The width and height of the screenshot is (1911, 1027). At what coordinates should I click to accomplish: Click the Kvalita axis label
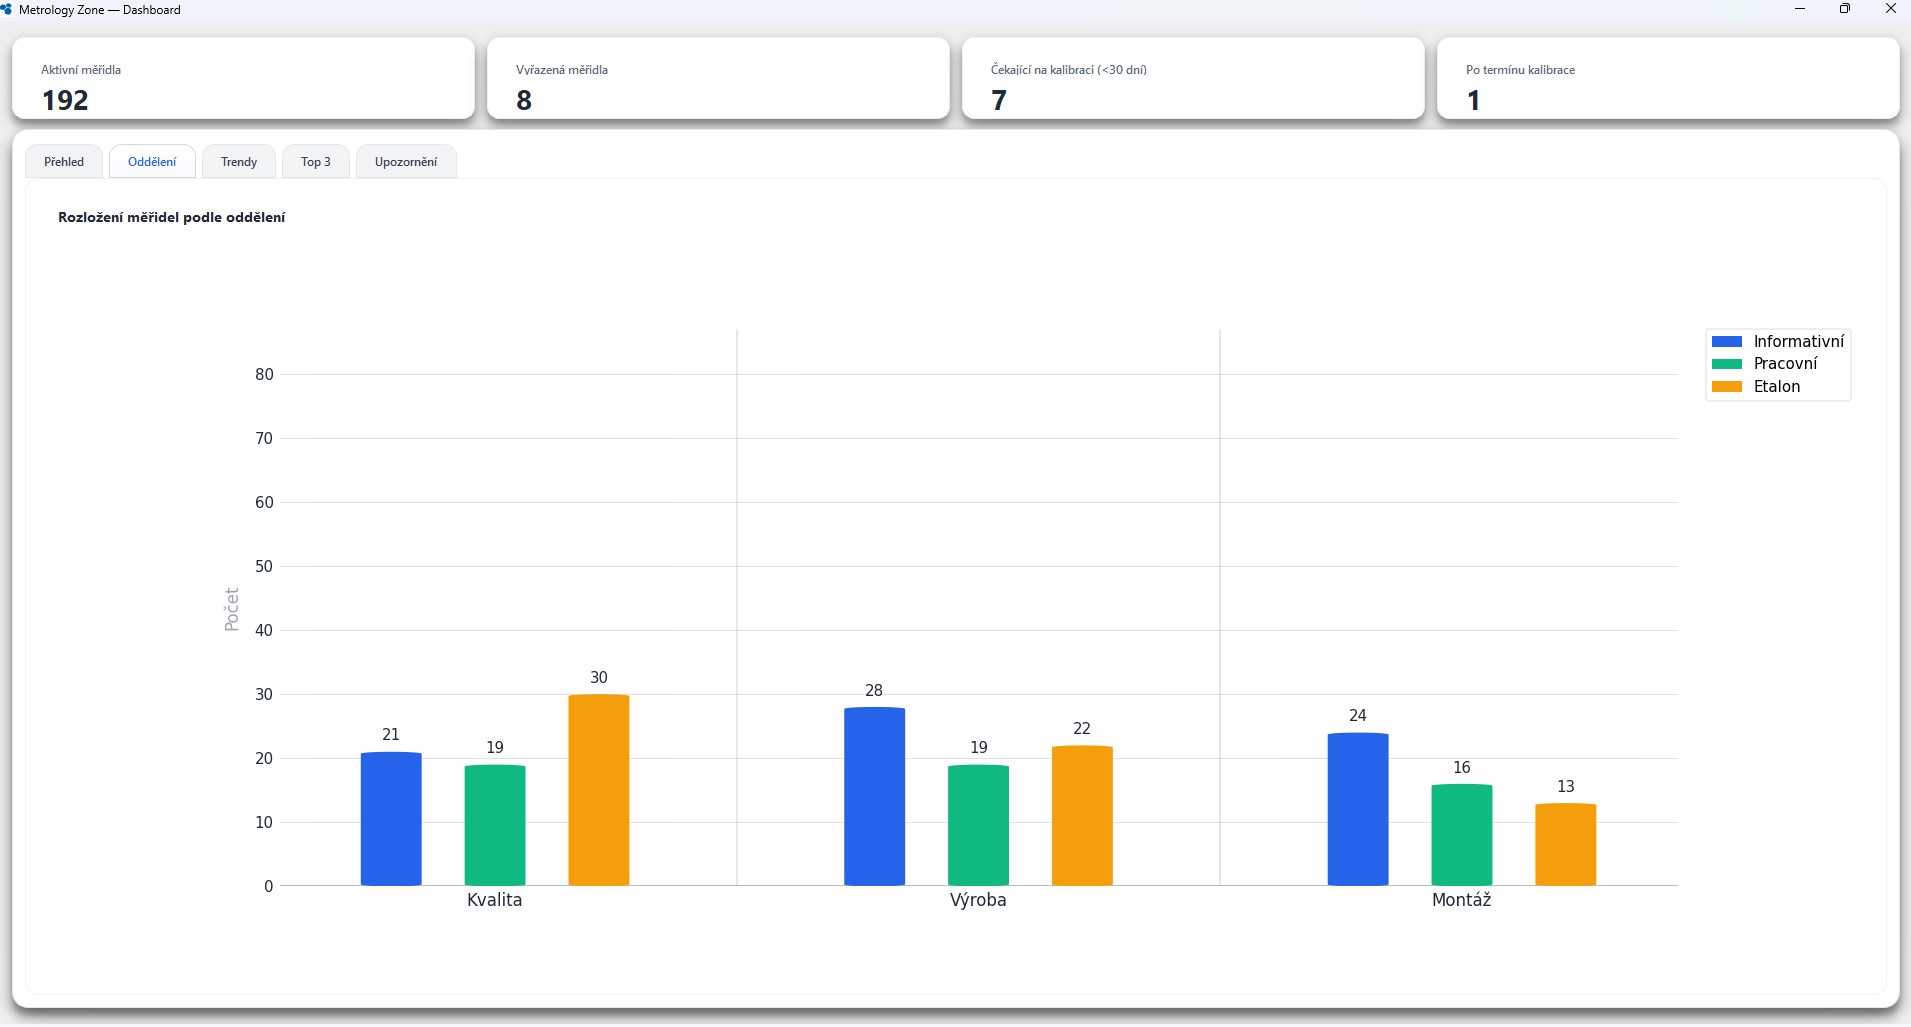click(x=494, y=900)
